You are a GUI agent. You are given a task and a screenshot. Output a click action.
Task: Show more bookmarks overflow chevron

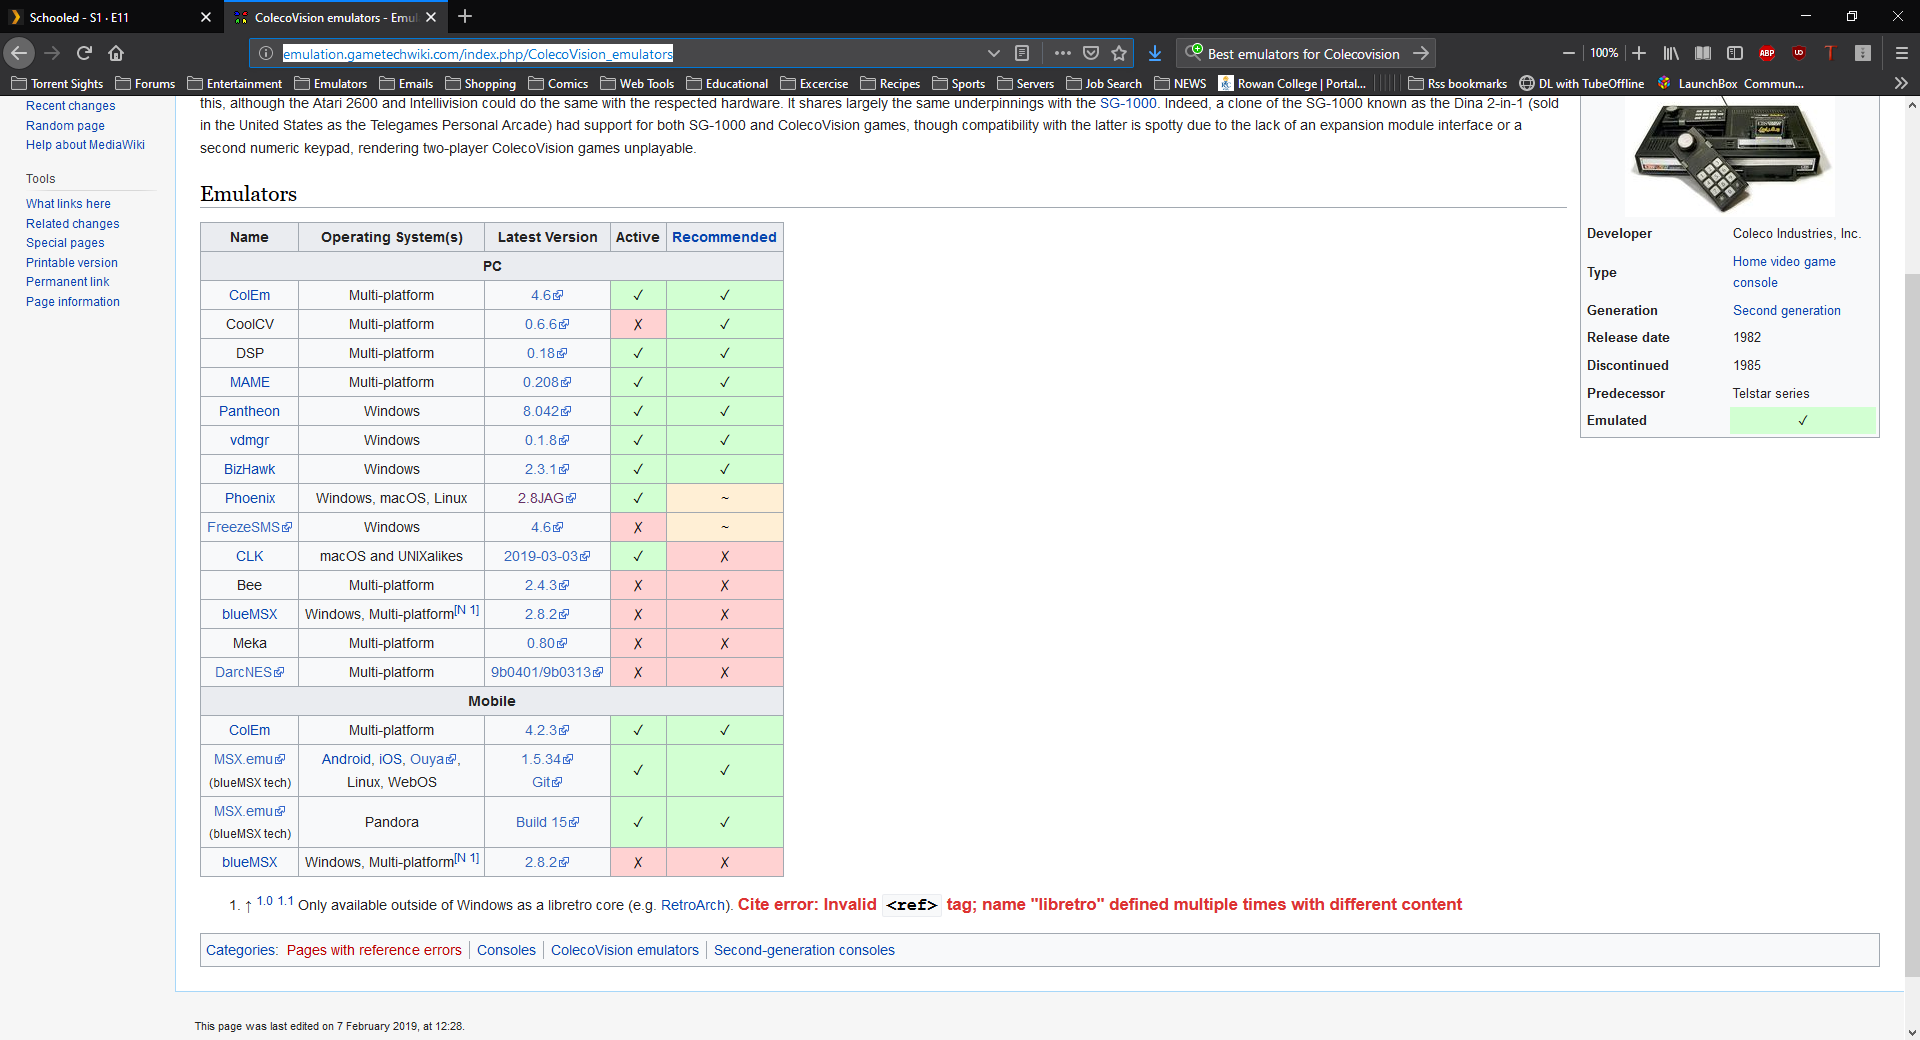click(1901, 83)
